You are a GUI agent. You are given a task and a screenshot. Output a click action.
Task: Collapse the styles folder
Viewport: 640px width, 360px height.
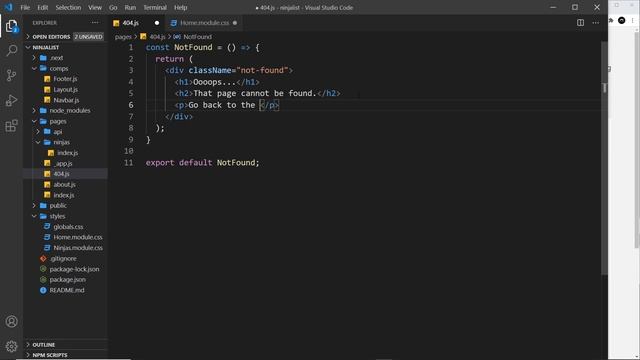[x=65, y=216]
